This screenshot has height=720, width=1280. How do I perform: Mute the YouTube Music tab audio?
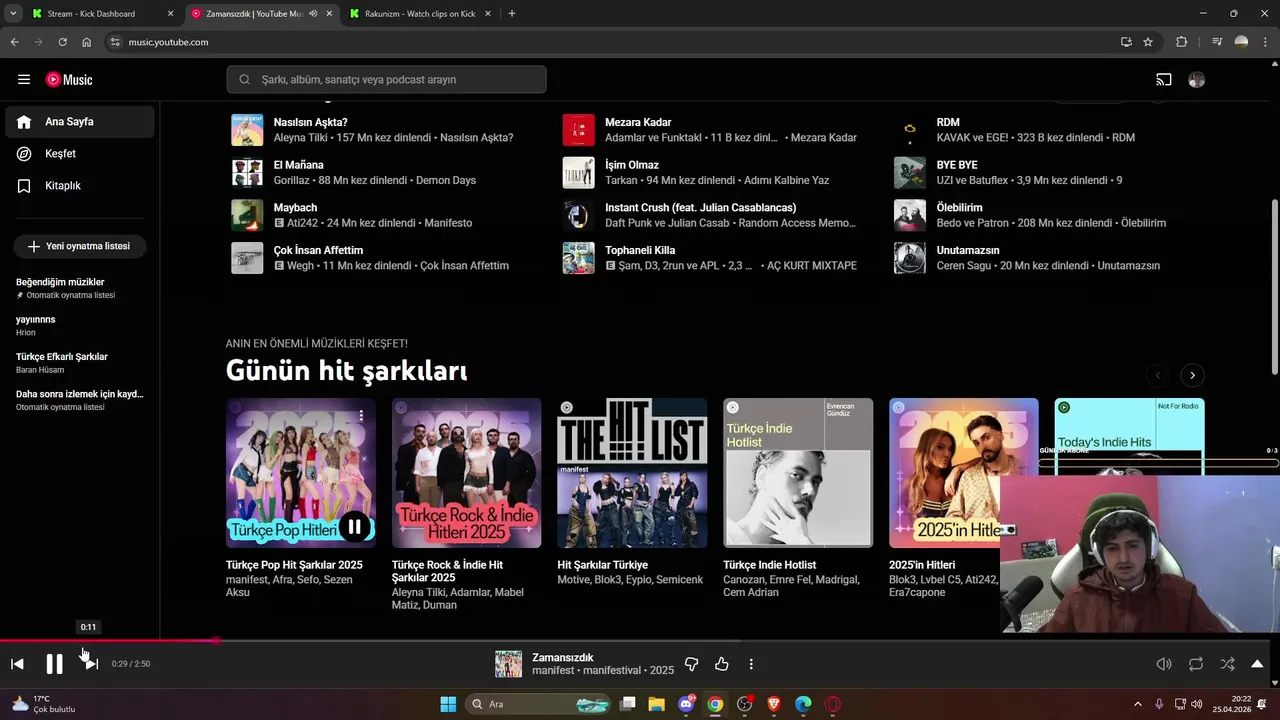(x=313, y=14)
